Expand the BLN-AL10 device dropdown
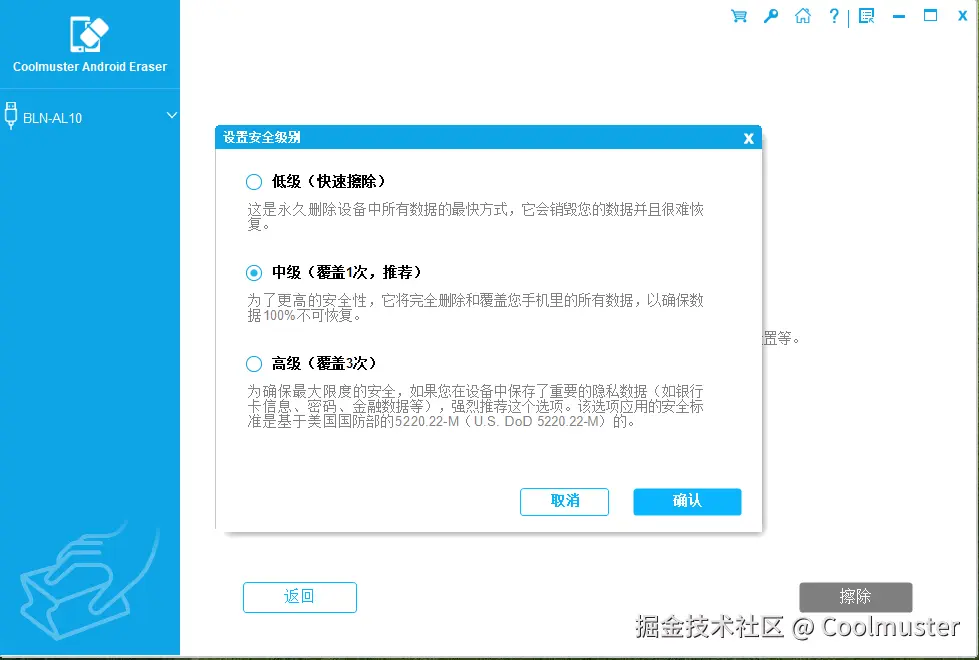 pyautogui.click(x=172, y=115)
